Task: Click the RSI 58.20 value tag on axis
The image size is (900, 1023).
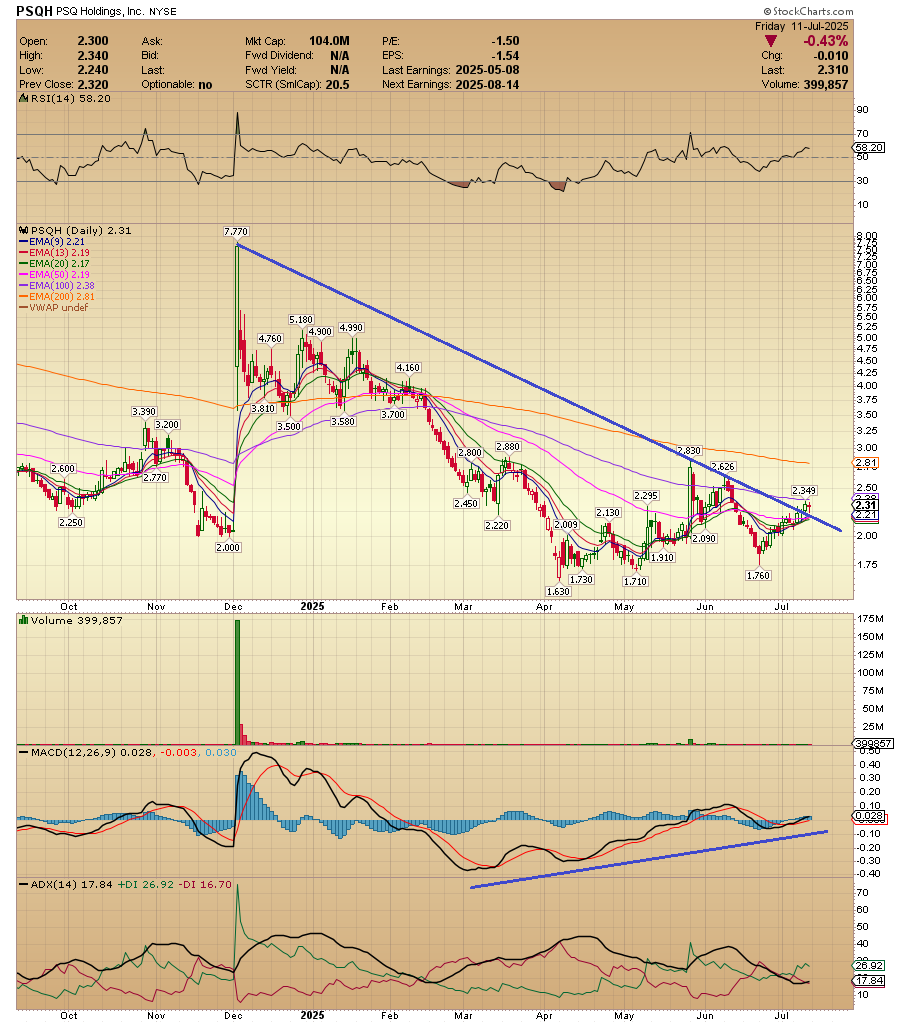Action: click(x=869, y=147)
